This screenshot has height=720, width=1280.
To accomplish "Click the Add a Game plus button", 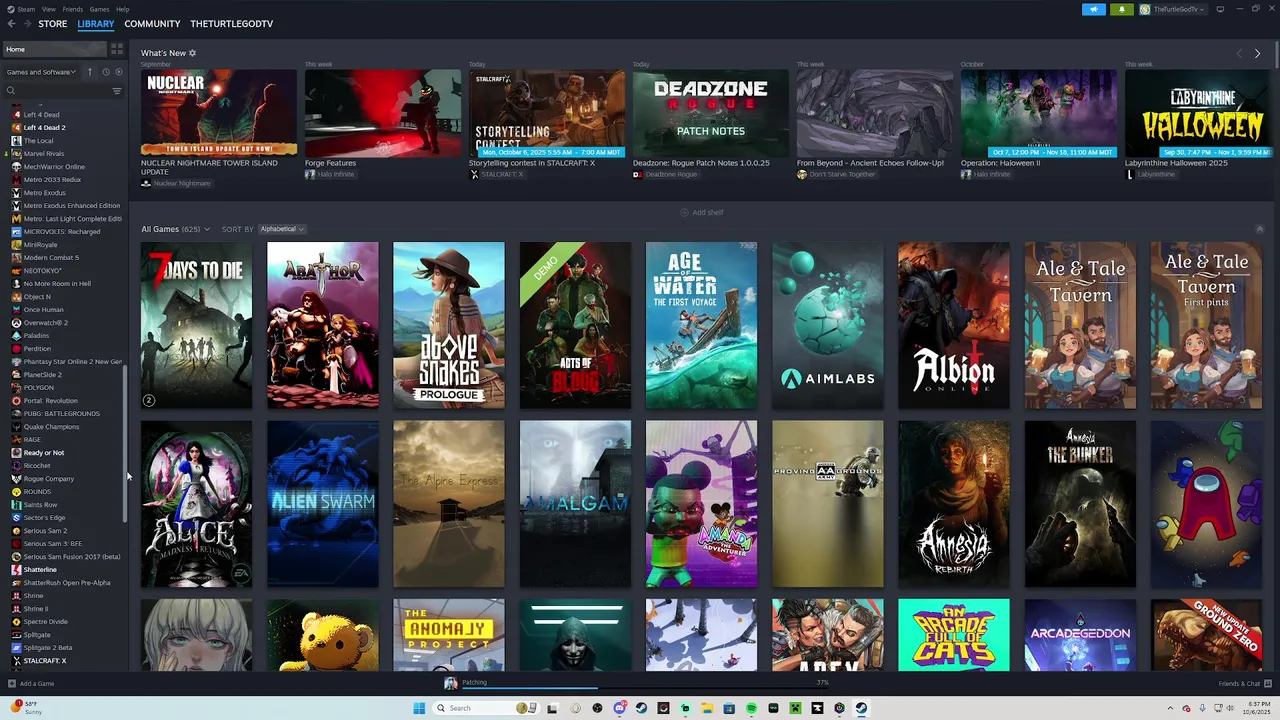I will point(12,684).
